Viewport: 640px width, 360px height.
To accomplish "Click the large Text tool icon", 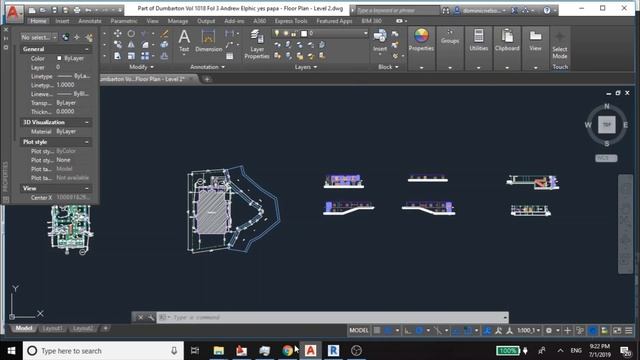I will click(x=184, y=38).
